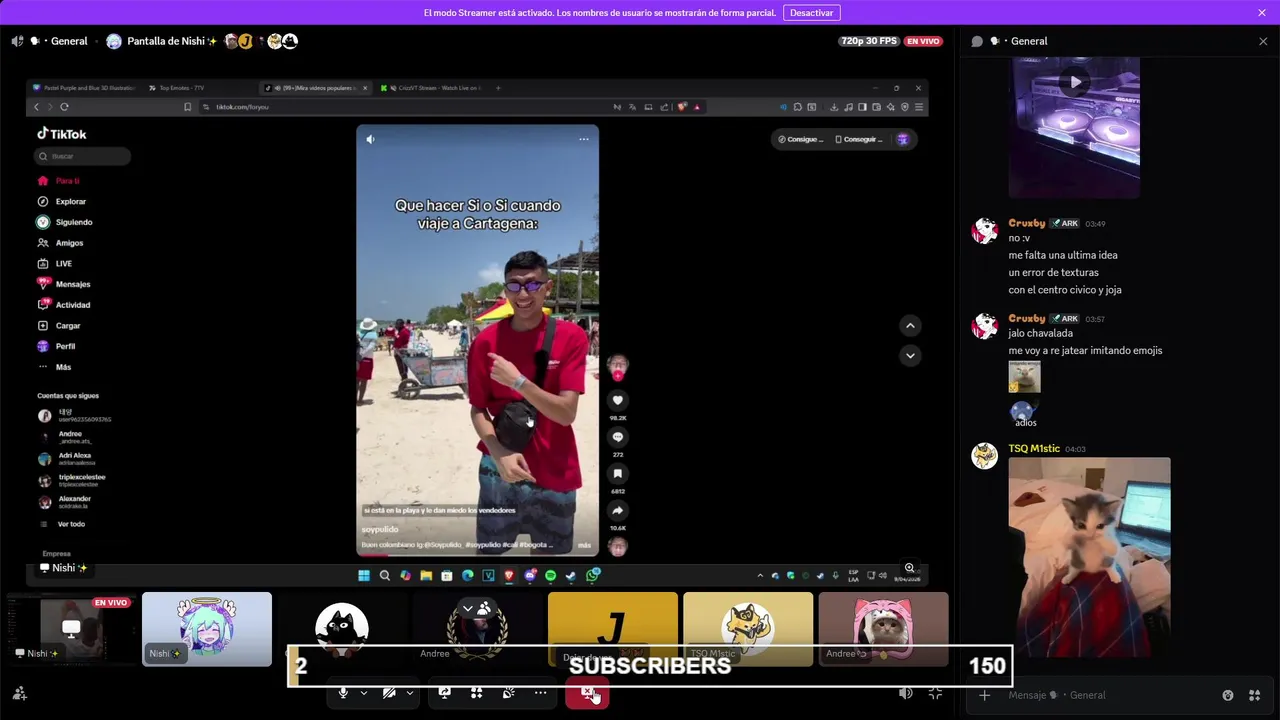Screen dimensions: 1280x720
Task: Click the TikTok share arrow icon
Action: pyautogui.click(x=618, y=510)
